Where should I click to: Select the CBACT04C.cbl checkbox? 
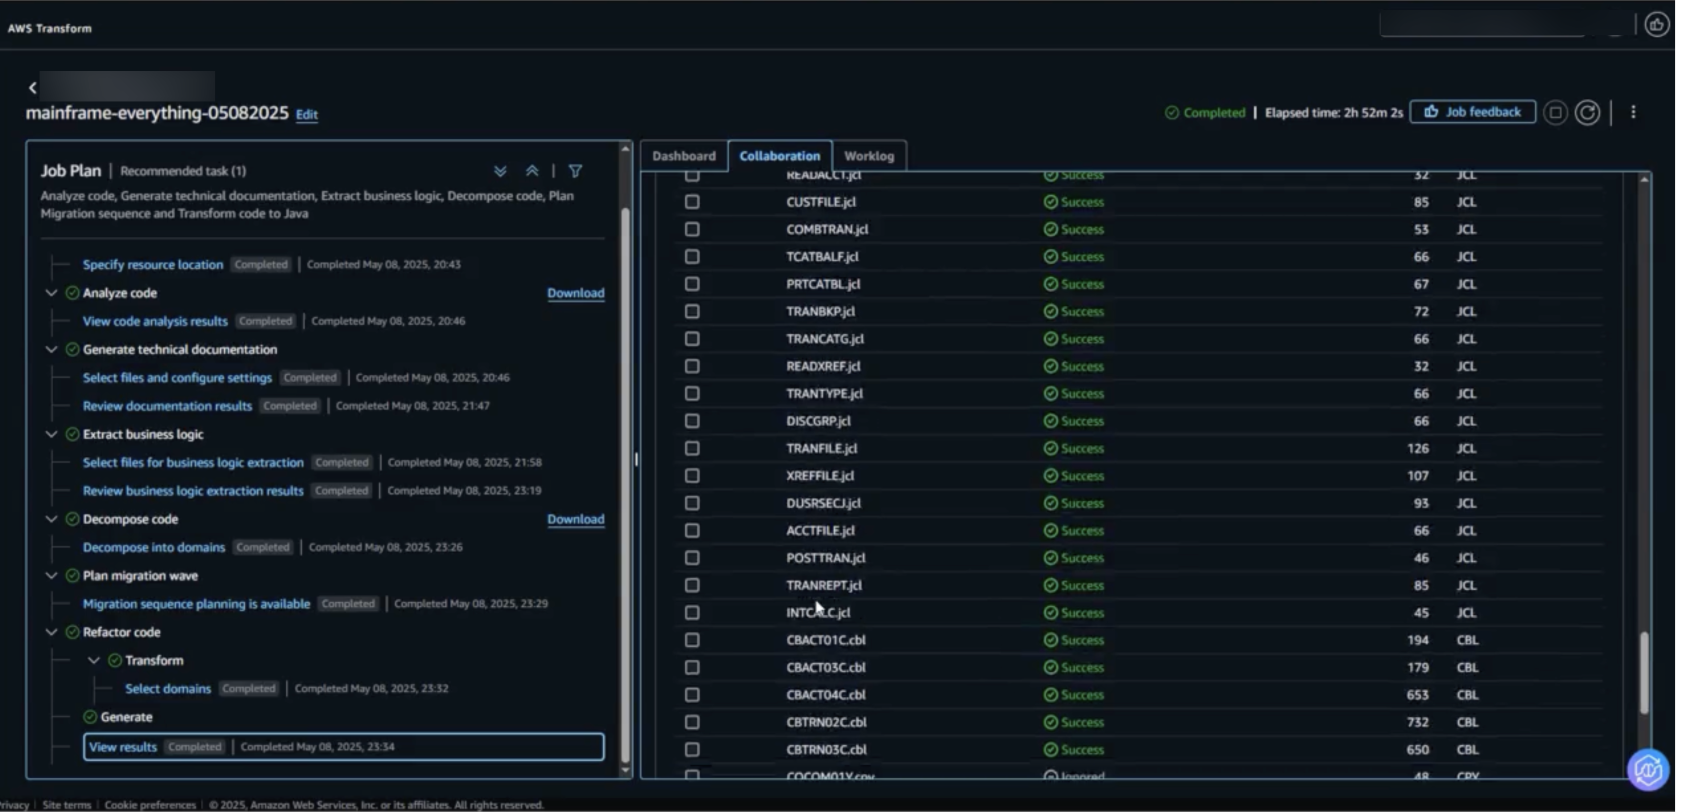click(692, 695)
